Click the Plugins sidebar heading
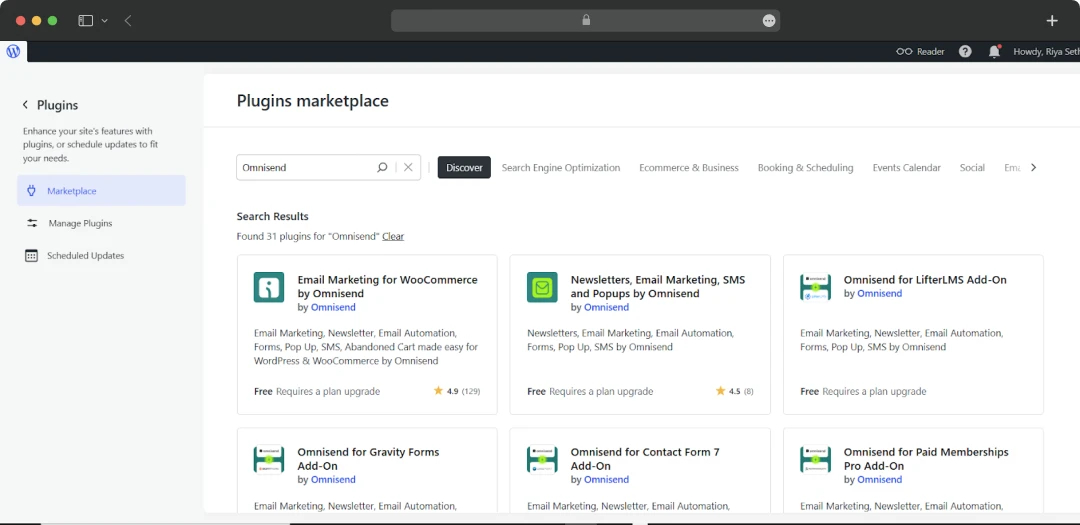 click(57, 105)
